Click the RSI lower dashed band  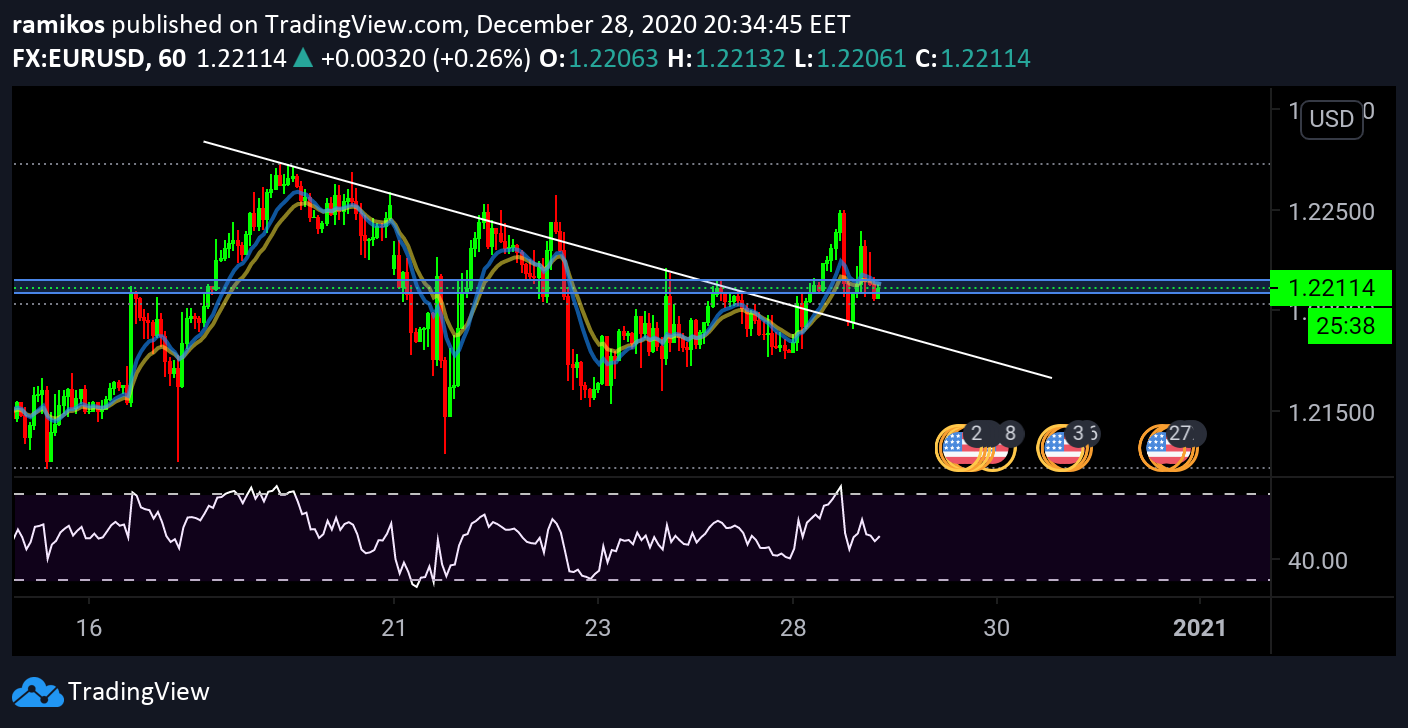click(640, 580)
